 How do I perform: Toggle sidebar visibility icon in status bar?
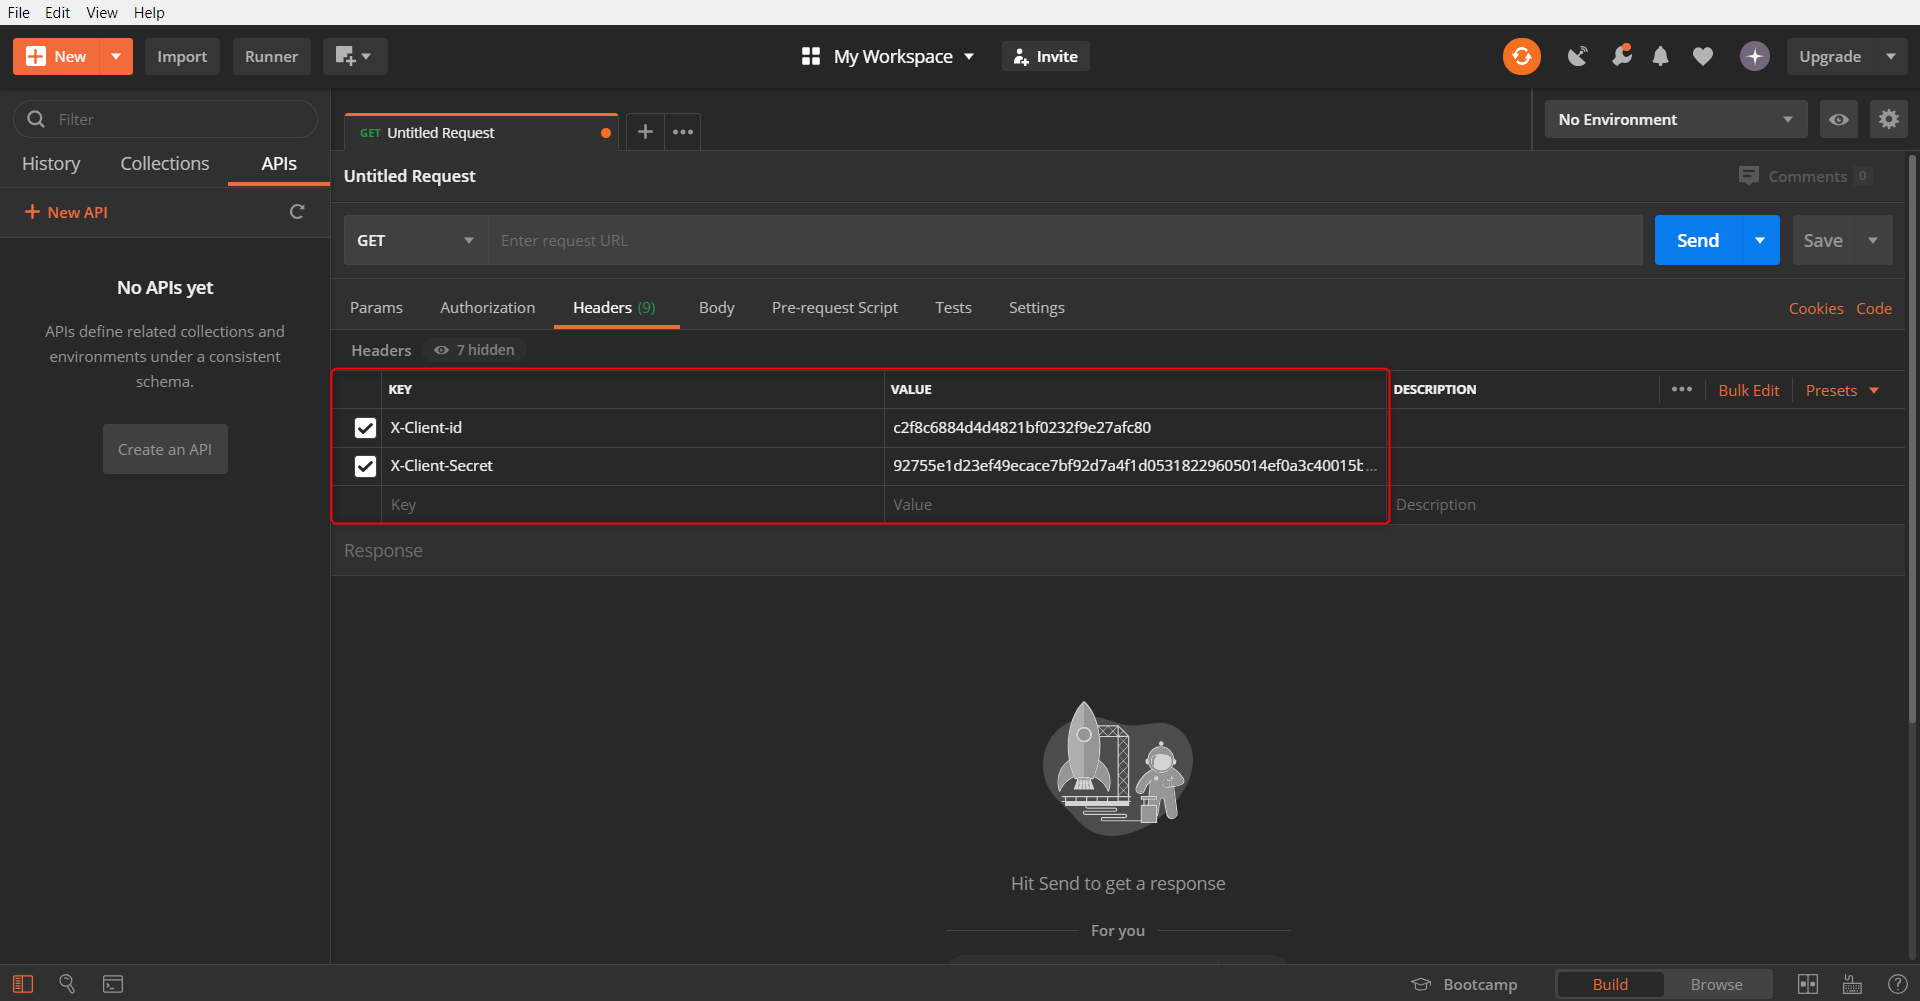(23, 984)
